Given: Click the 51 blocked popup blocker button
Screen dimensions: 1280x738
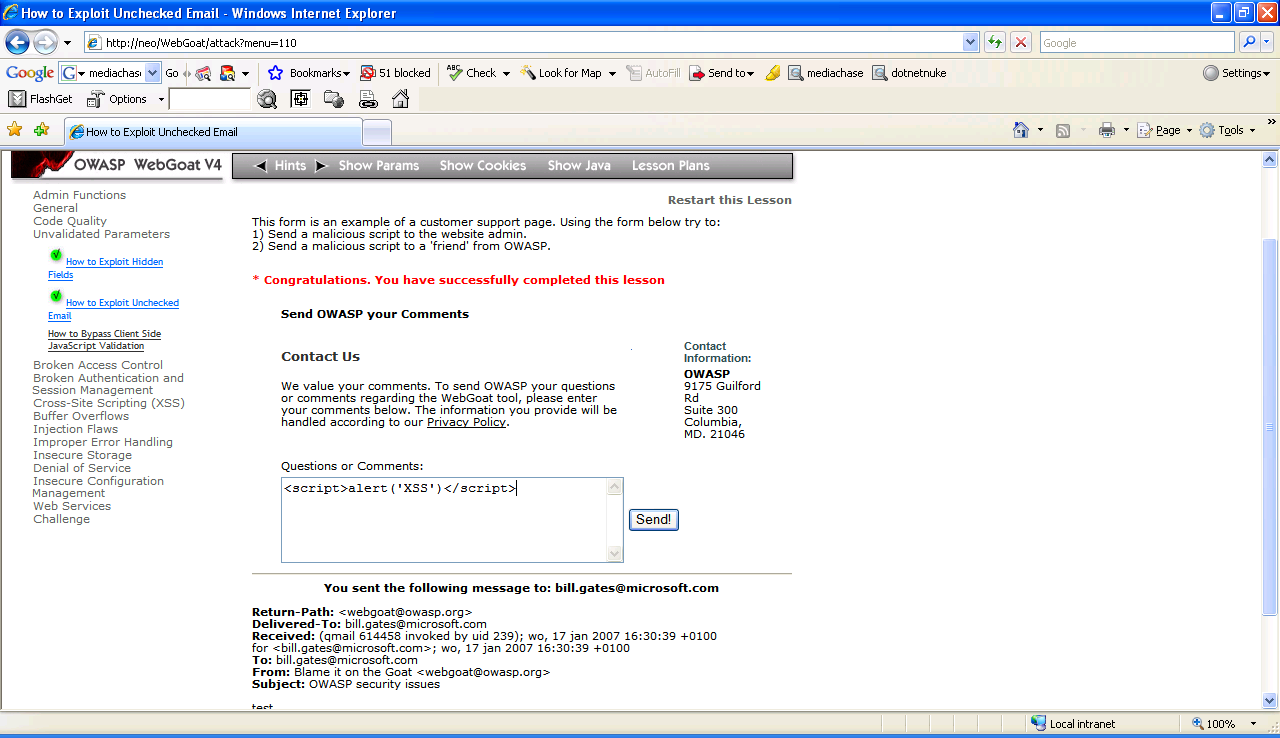Looking at the screenshot, I should 395,73.
